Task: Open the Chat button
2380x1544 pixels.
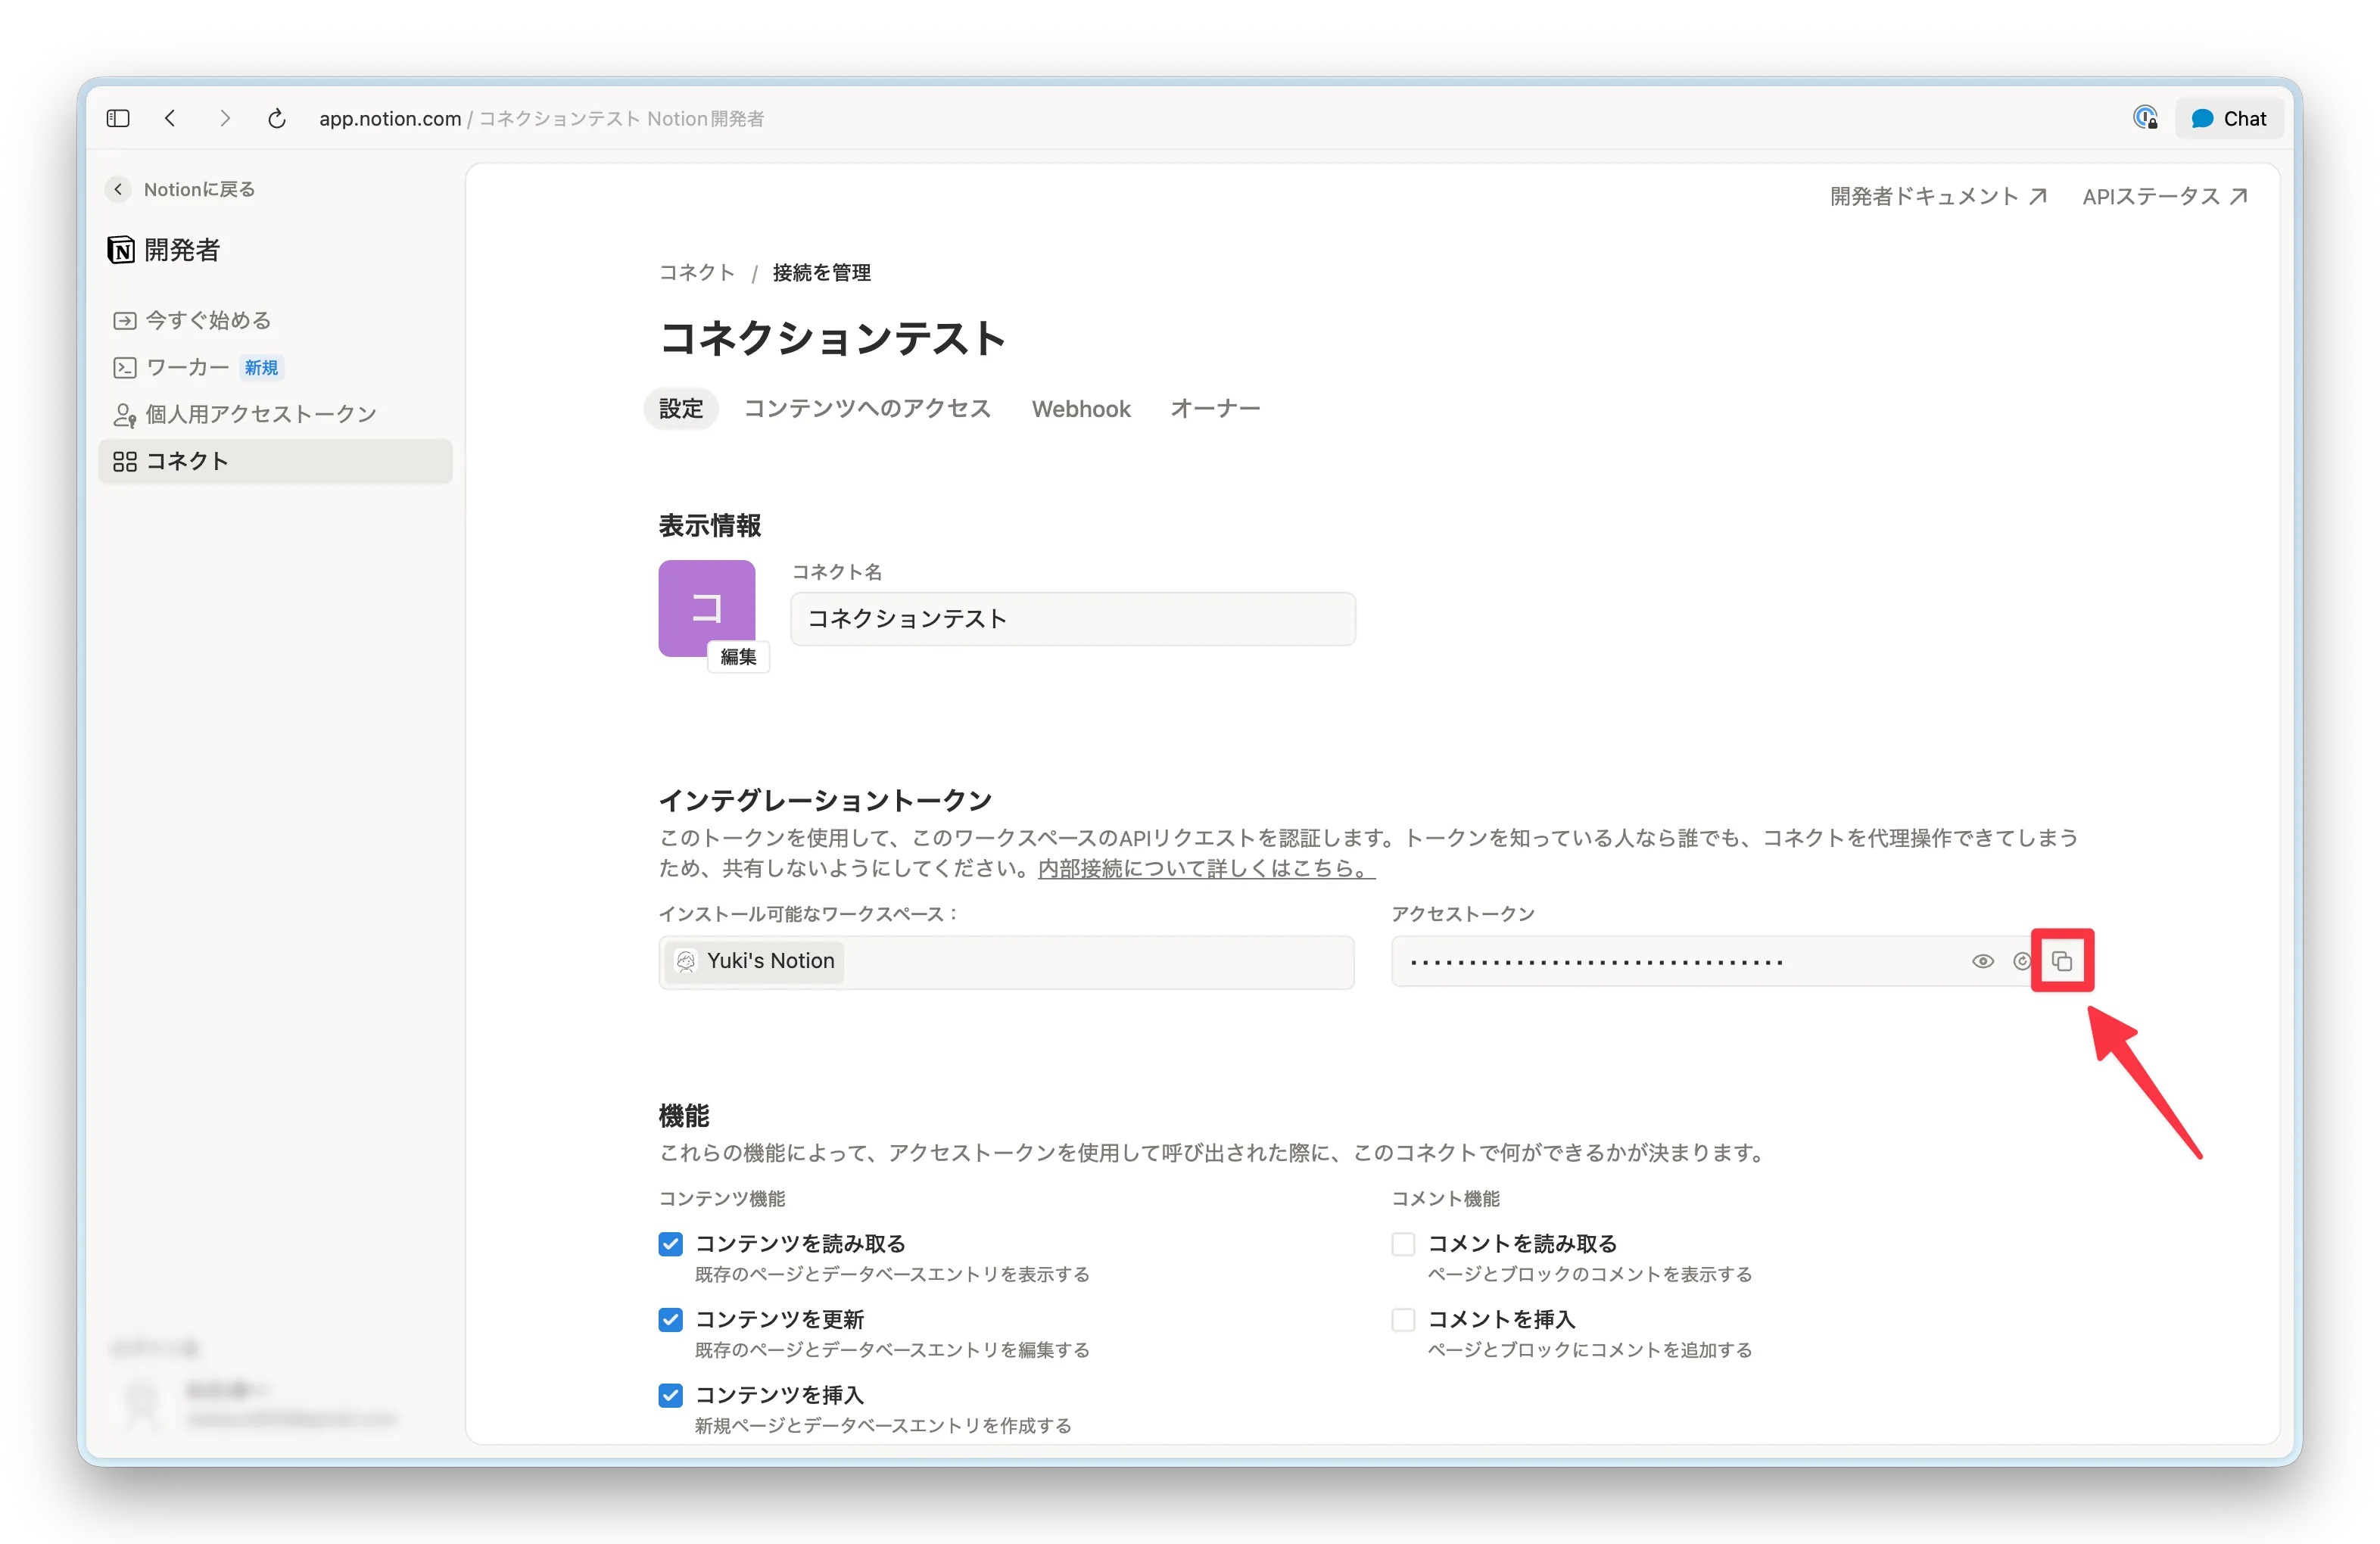Action: pos(2229,118)
